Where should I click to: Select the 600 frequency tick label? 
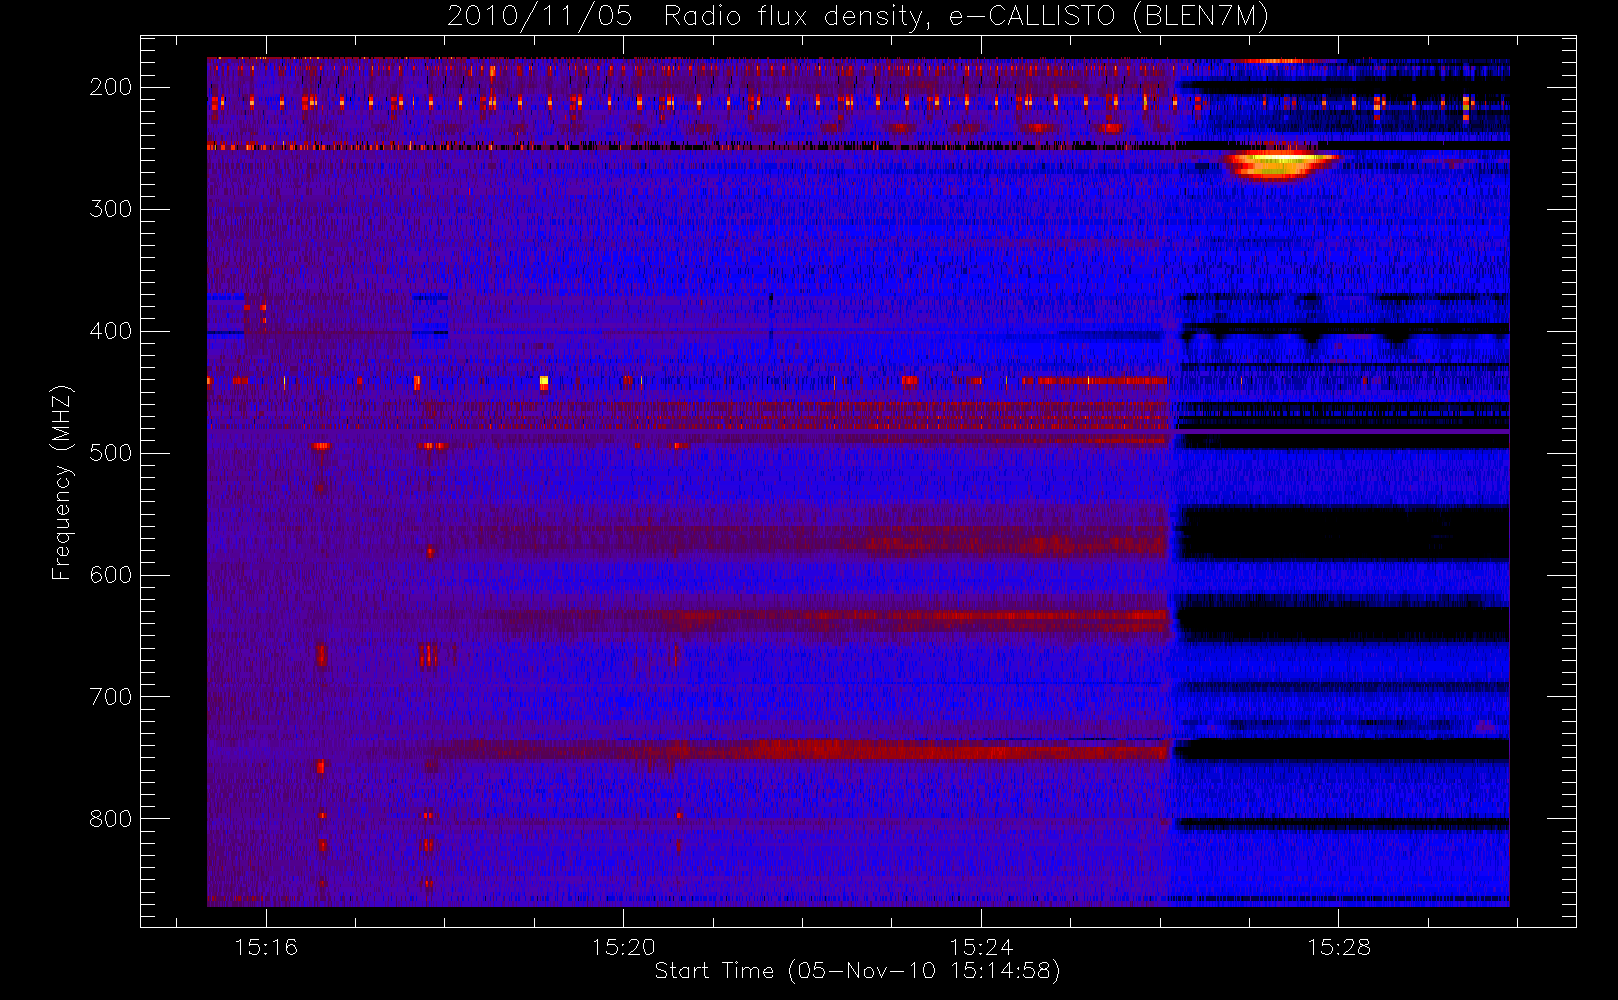pyautogui.click(x=111, y=575)
